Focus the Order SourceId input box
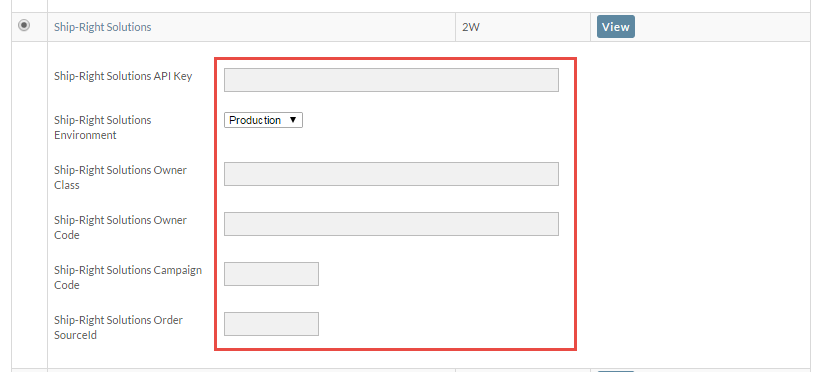Image resolution: width=816 pixels, height=372 pixels. coord(271,324)
